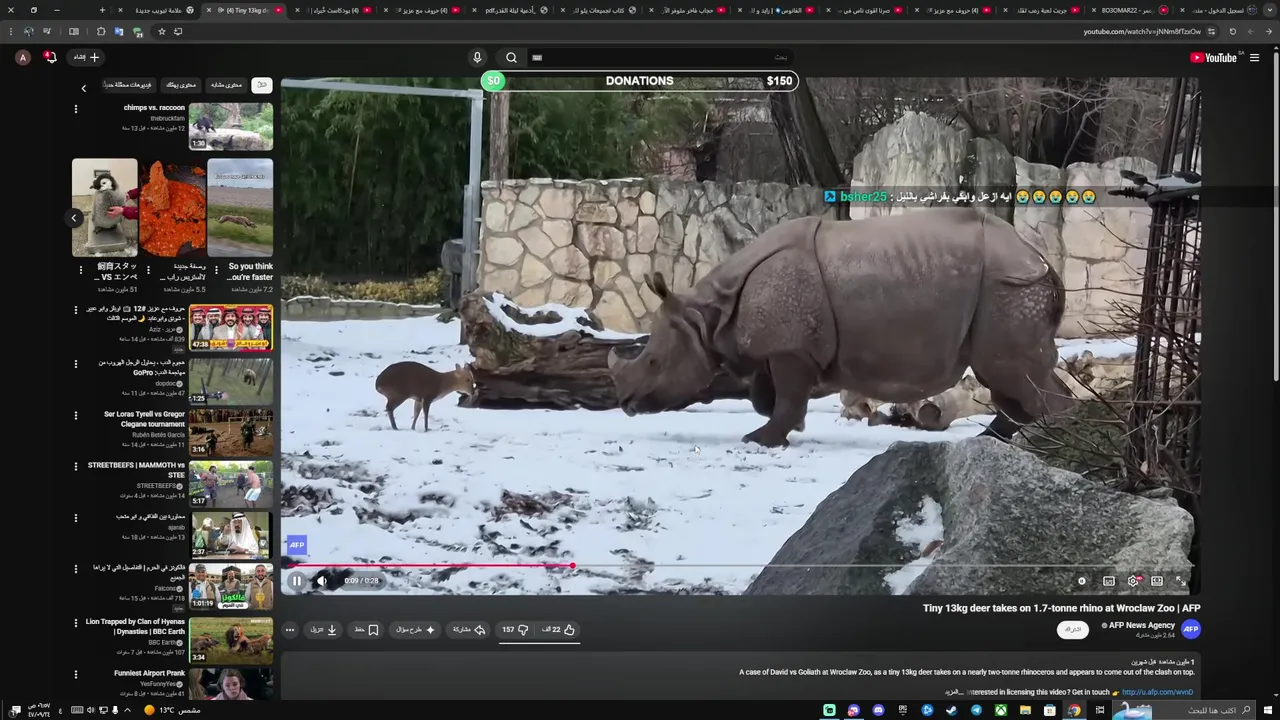Image resolution: width=1280 pixels, height=720 pixels.
Task: Open chimps vs. raccoon video thumbnail
Action: click(231, 126)
